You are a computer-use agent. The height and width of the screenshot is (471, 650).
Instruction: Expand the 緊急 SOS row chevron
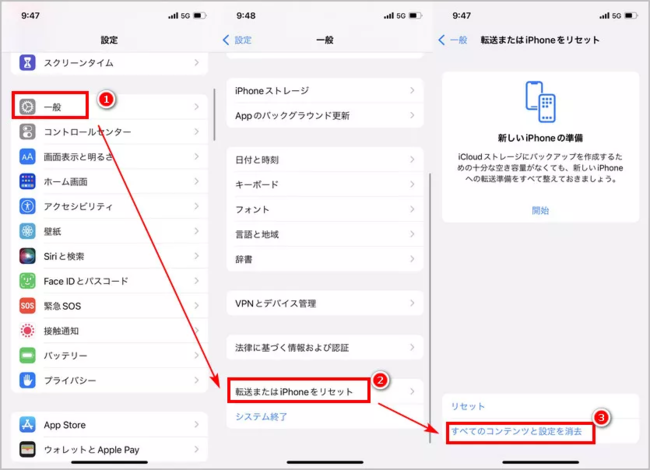pyautogui.click(x=196, y=306)
